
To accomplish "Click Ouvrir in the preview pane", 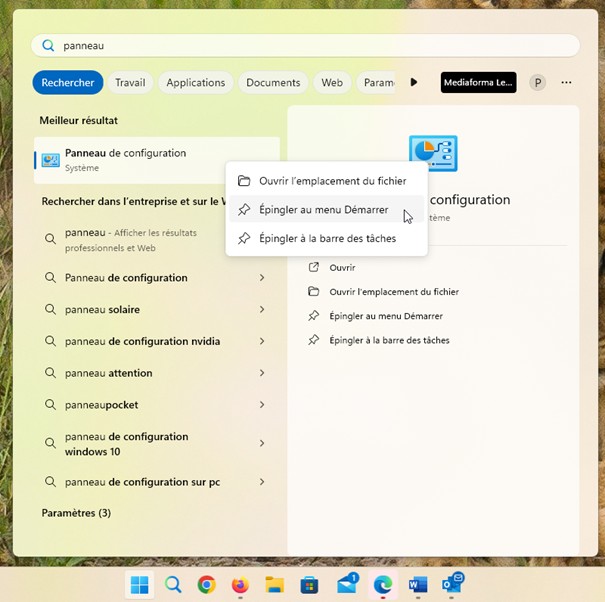I will point(342,267).
